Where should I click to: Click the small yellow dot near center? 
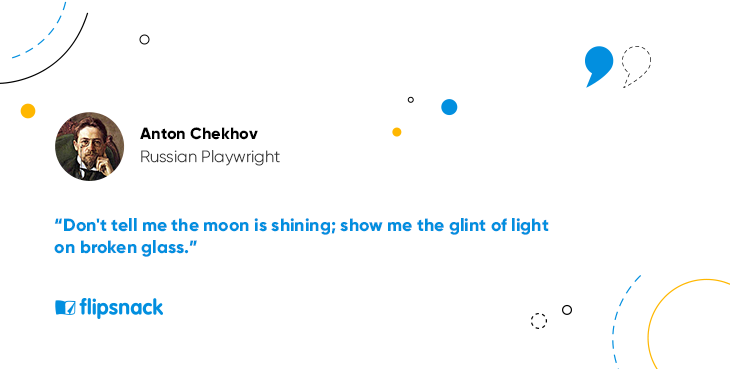click(397, 132)
